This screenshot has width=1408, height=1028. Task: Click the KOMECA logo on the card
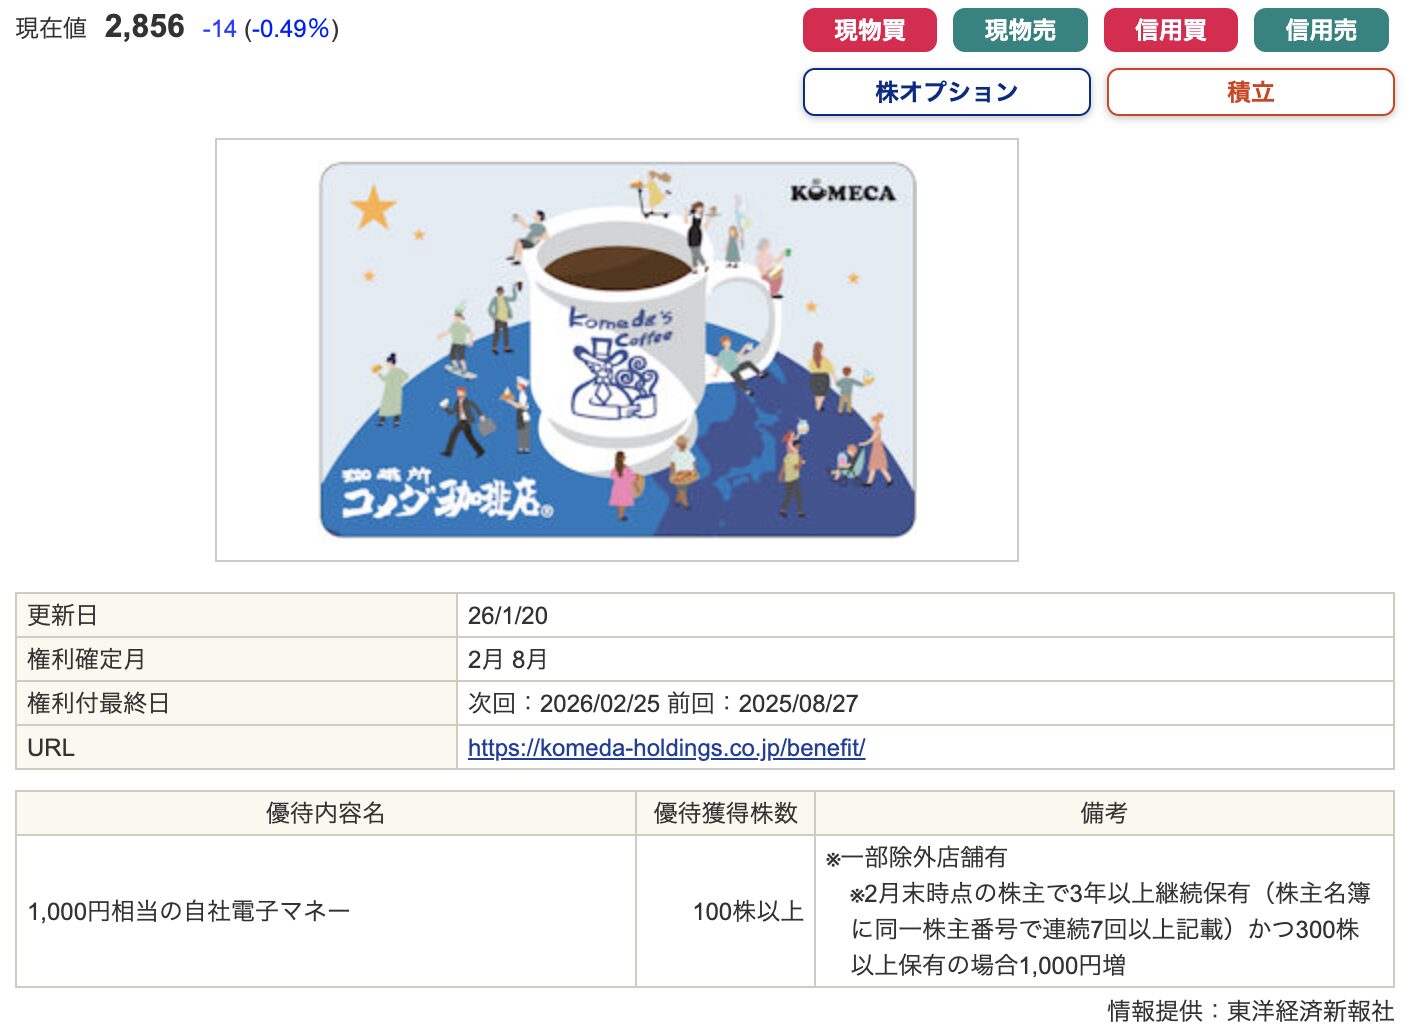843,193
